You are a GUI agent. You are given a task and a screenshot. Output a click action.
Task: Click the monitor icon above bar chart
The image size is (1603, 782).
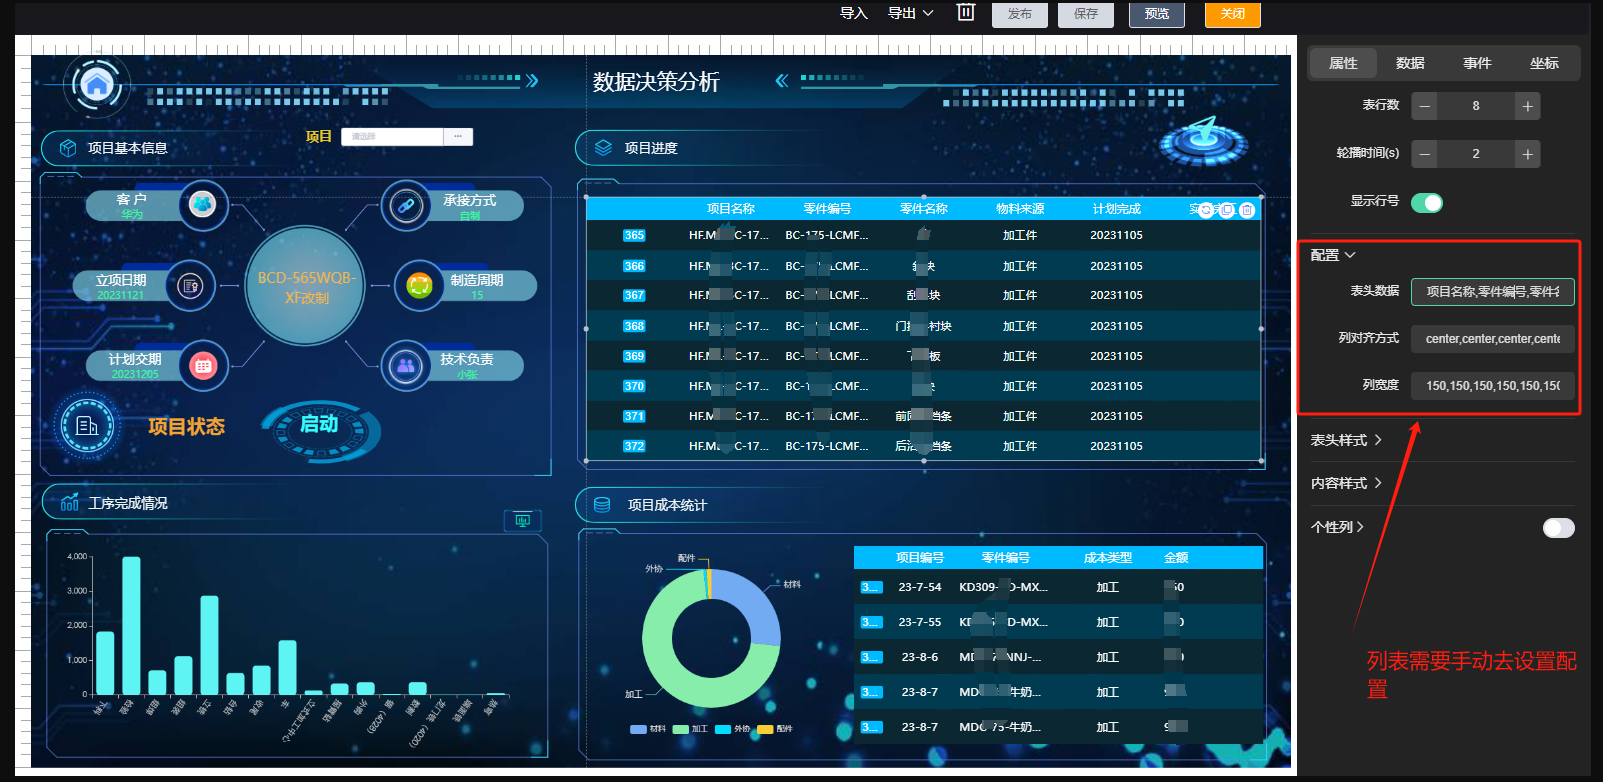point(522,520)
